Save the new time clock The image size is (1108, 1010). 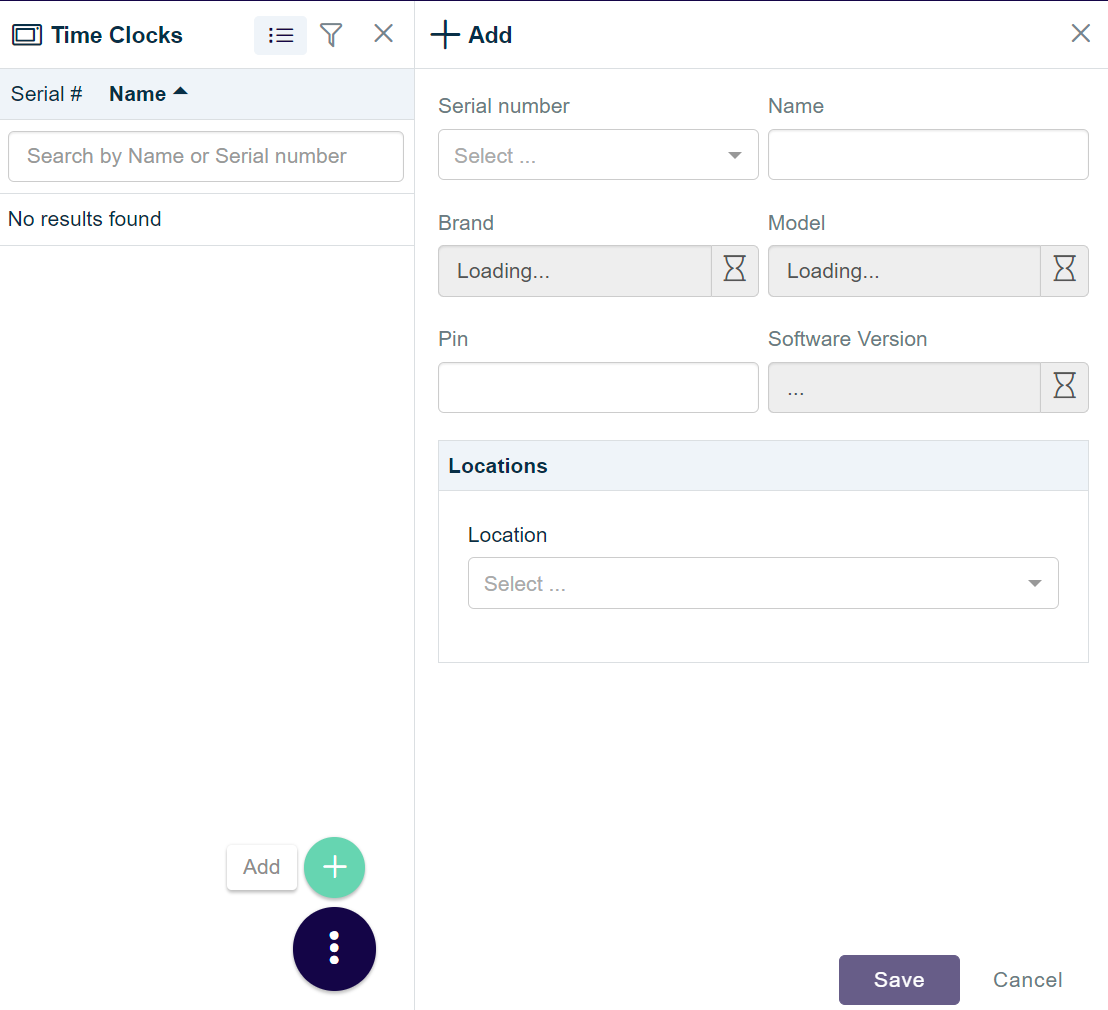(x=898, y=979)
